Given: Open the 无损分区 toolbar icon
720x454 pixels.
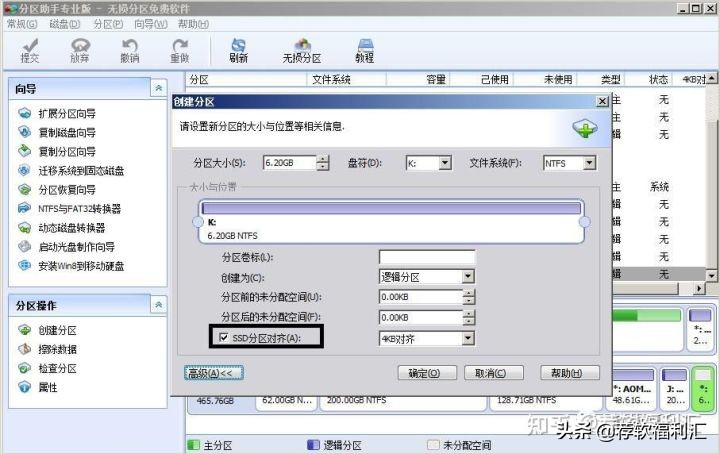Looking at the screenshot, I should coord(302,50).
